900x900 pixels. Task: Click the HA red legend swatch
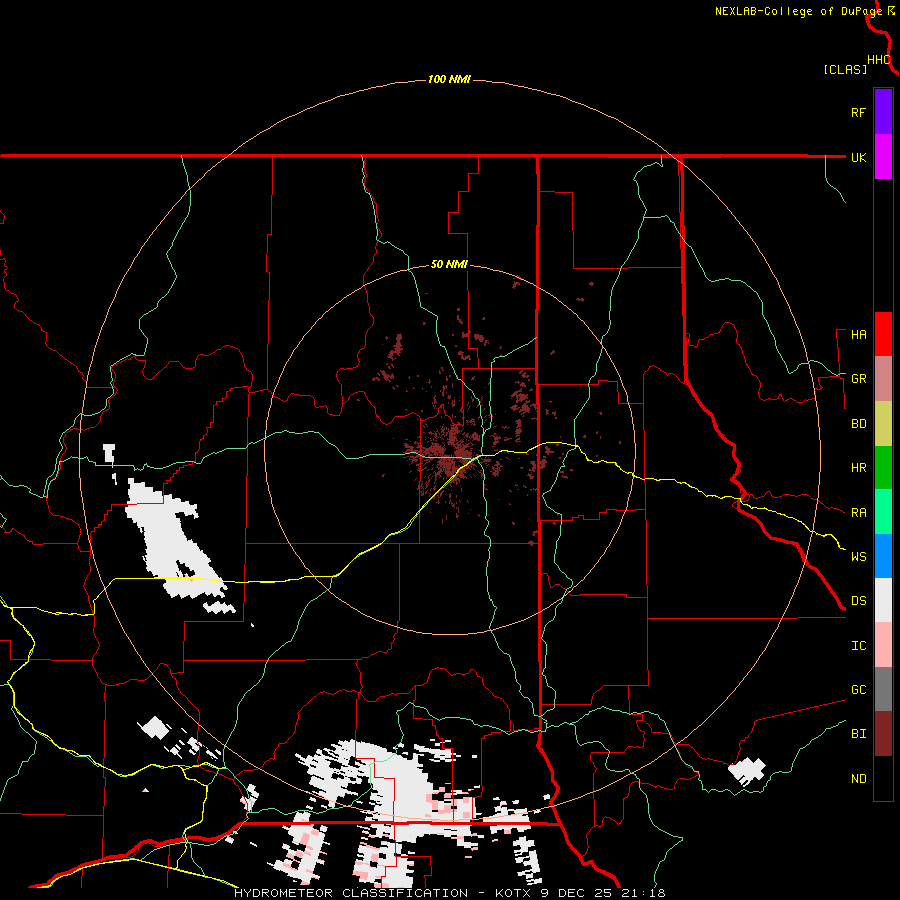pyautogui.click(x=883, y=334)
